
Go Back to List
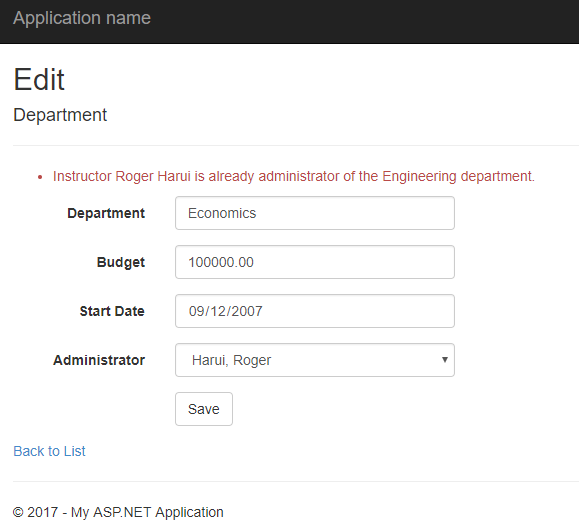(49, 451)
